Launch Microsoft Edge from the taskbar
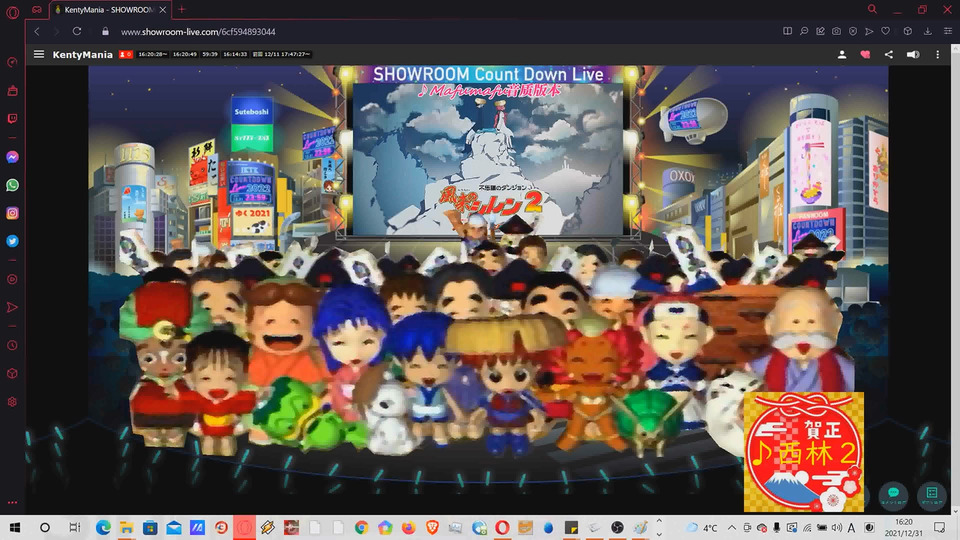 (103, 527)
